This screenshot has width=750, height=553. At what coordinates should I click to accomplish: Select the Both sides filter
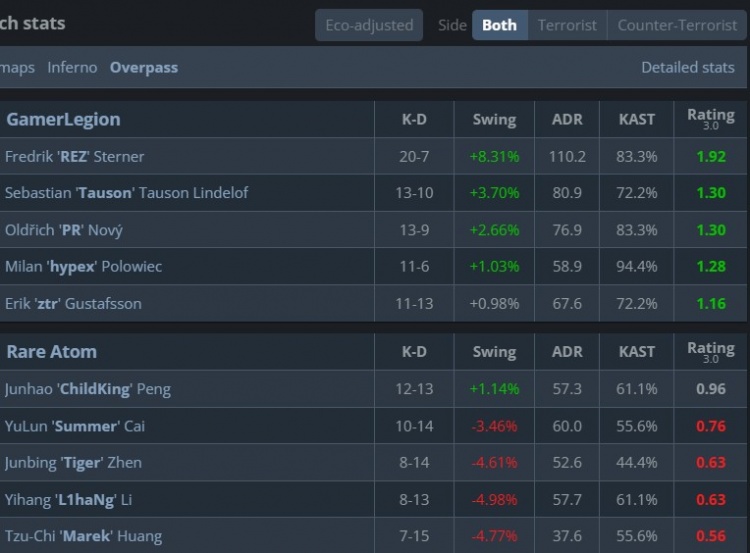pos(499,25)
